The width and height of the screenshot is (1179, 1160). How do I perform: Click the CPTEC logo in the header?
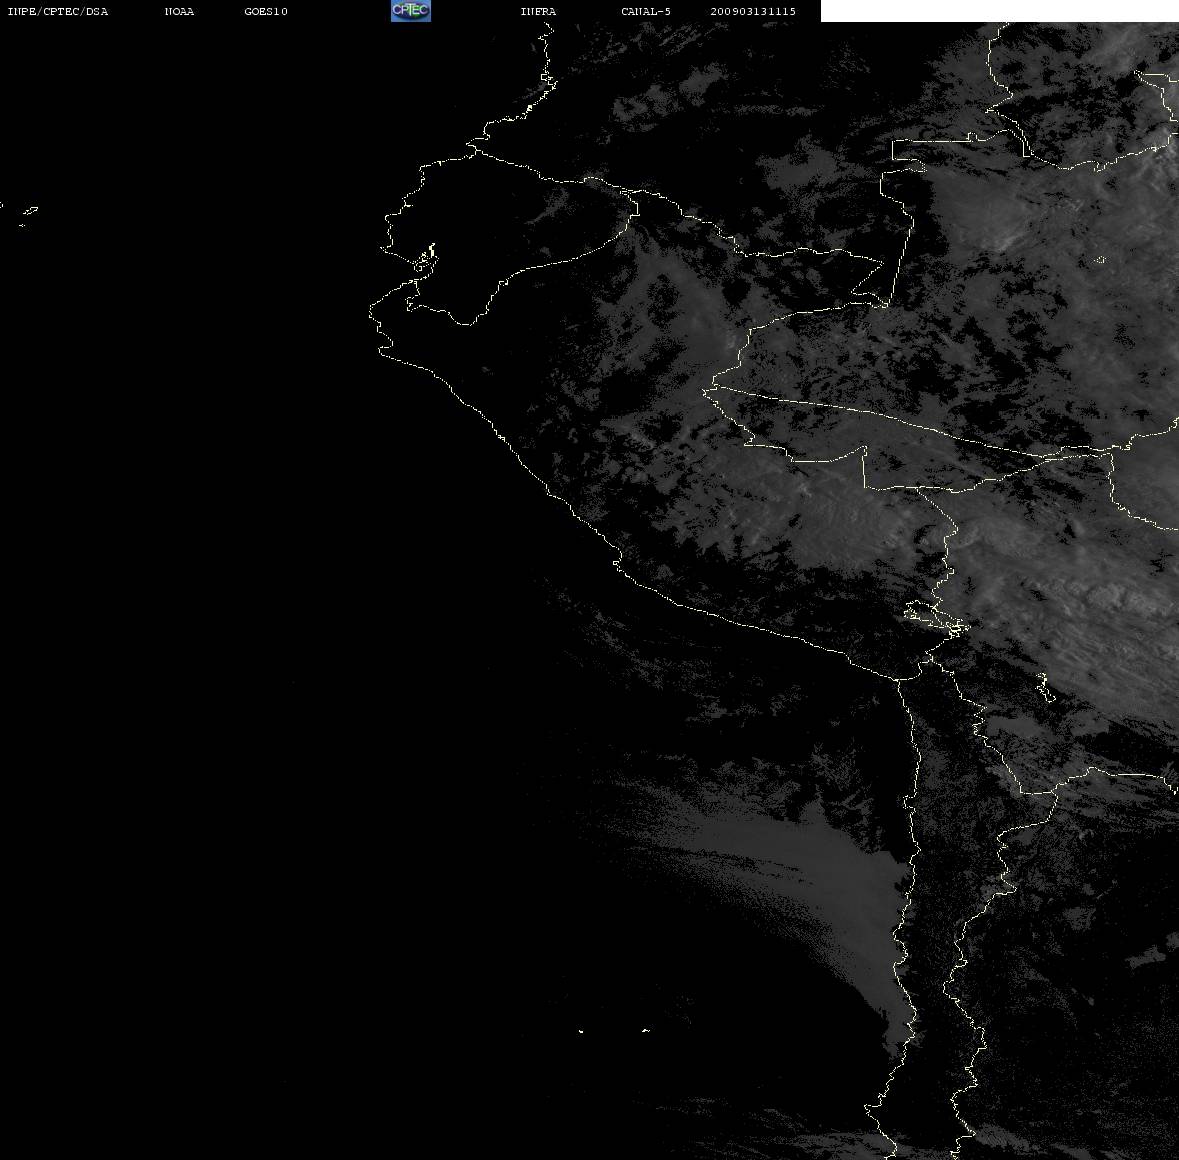point(411,11)
